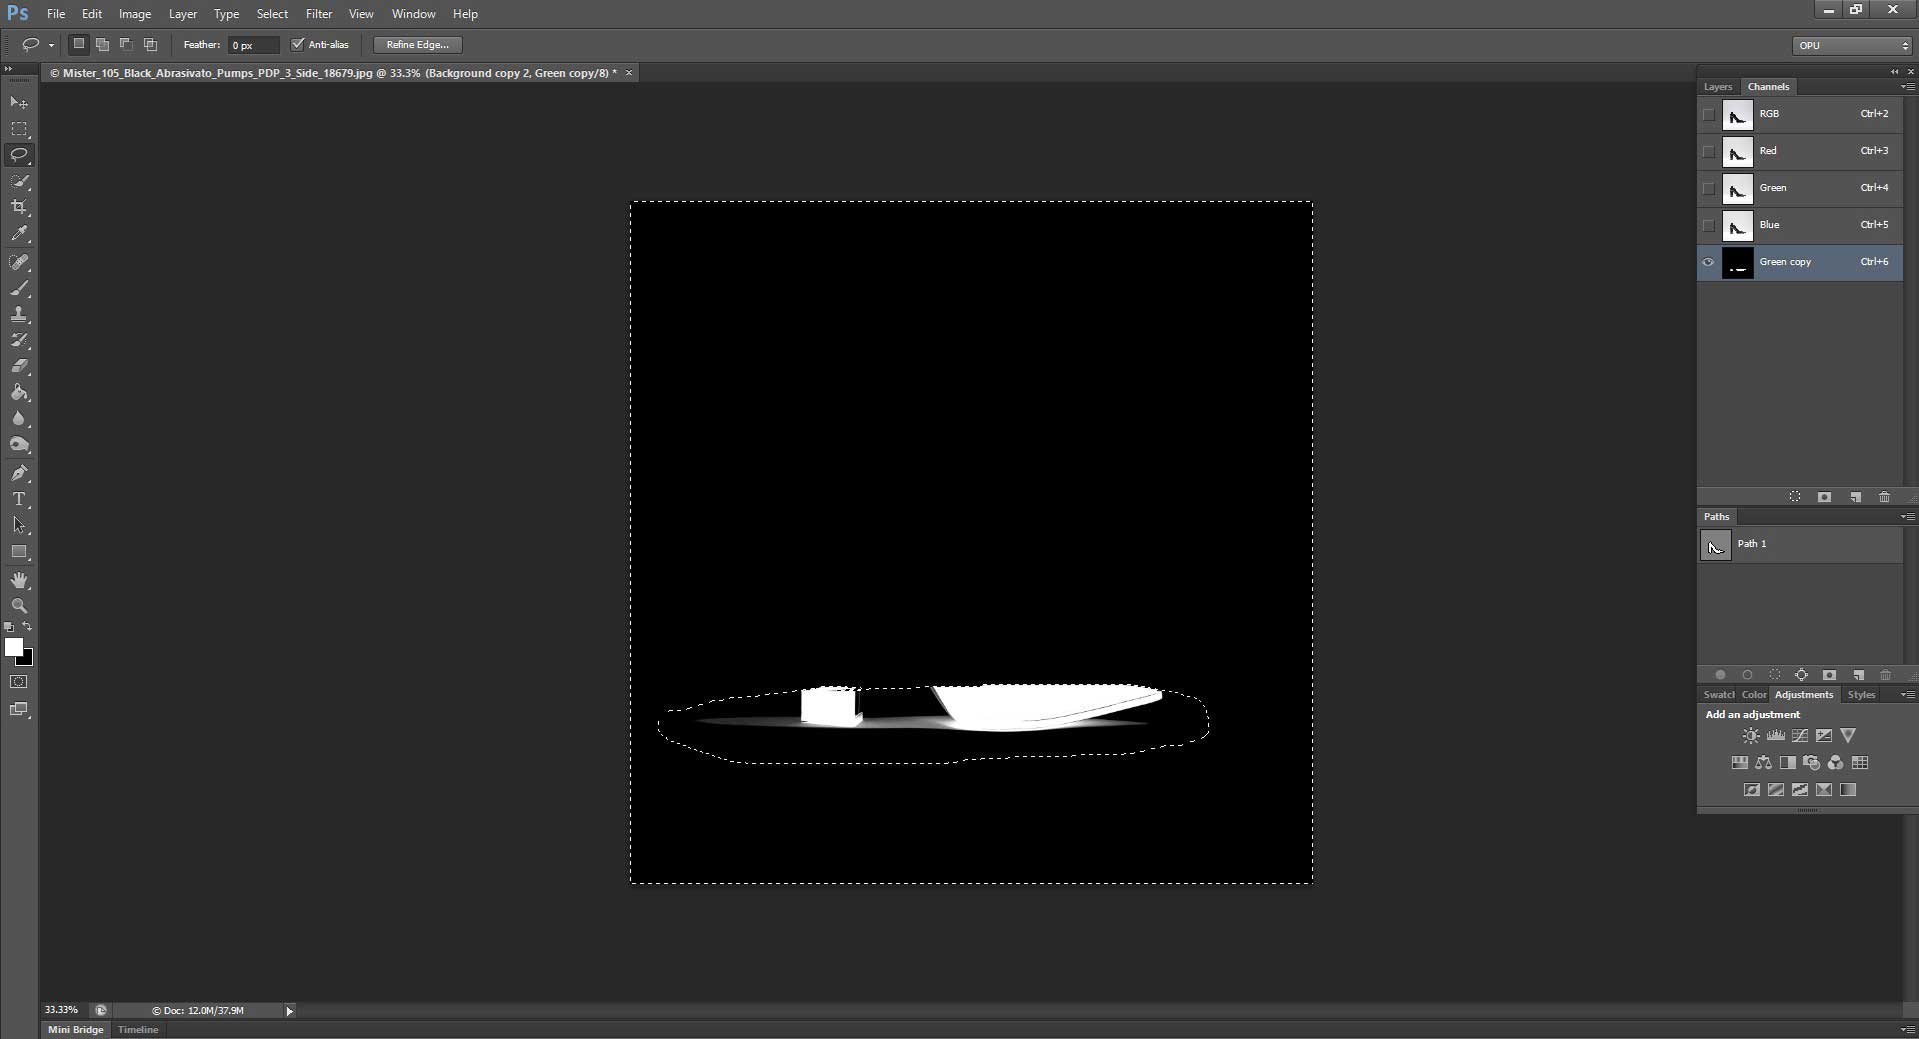Select the Path 1 thumbnail
This screenshot has width=1919, height=1039.
(1715, 545)
